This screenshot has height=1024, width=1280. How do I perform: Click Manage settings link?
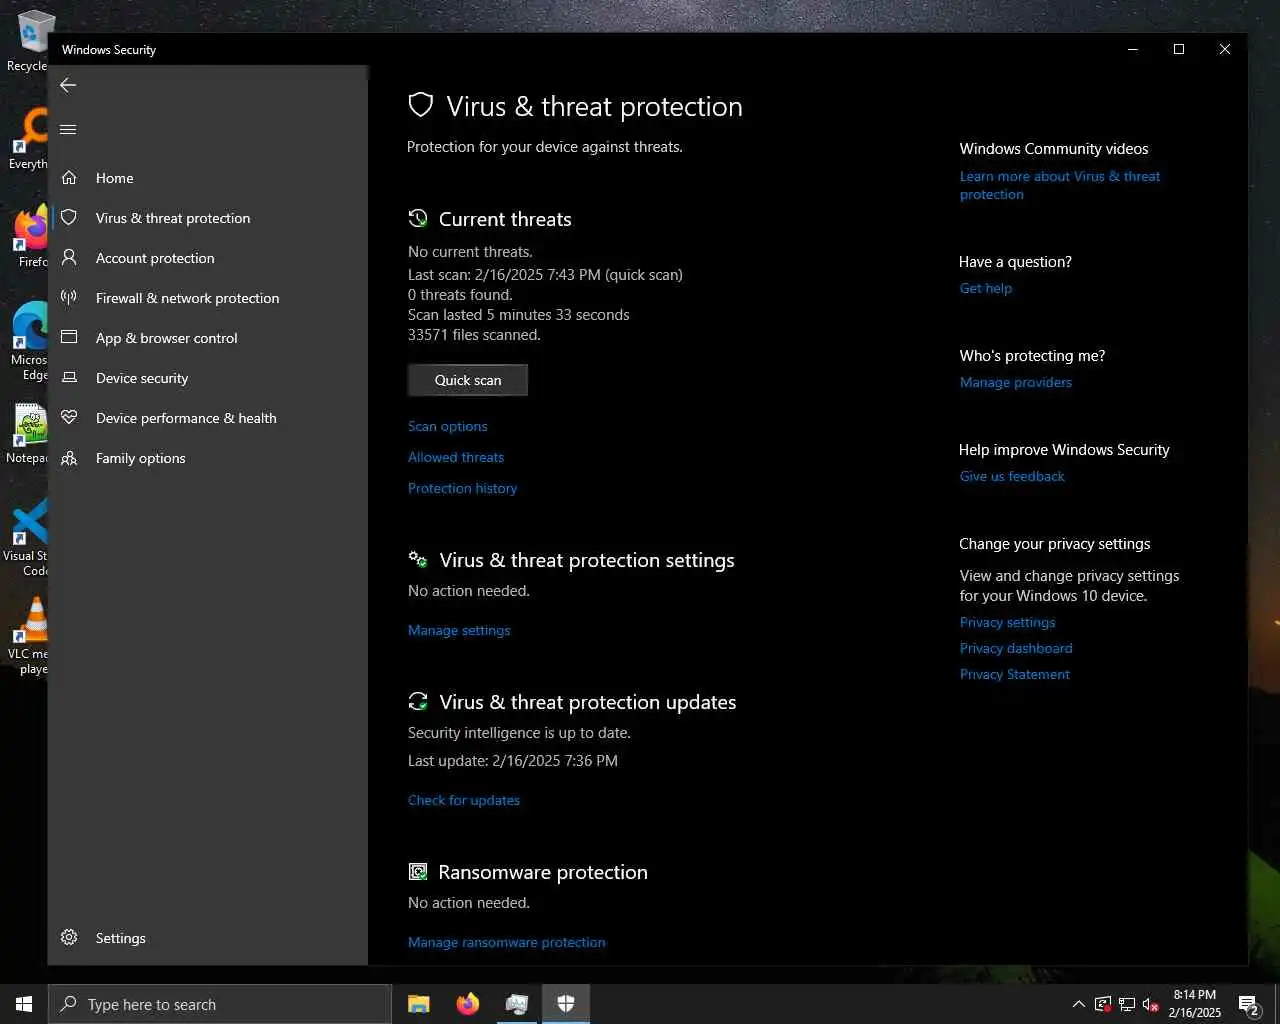click(459, 630)
